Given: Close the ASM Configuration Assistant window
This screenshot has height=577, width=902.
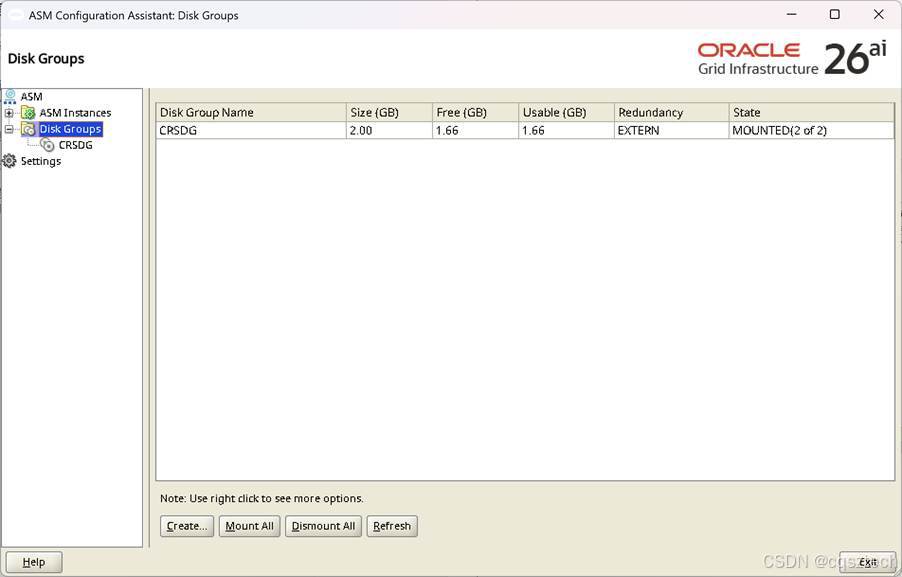Looking at the screenshot, I should click(x=878, y=14).
